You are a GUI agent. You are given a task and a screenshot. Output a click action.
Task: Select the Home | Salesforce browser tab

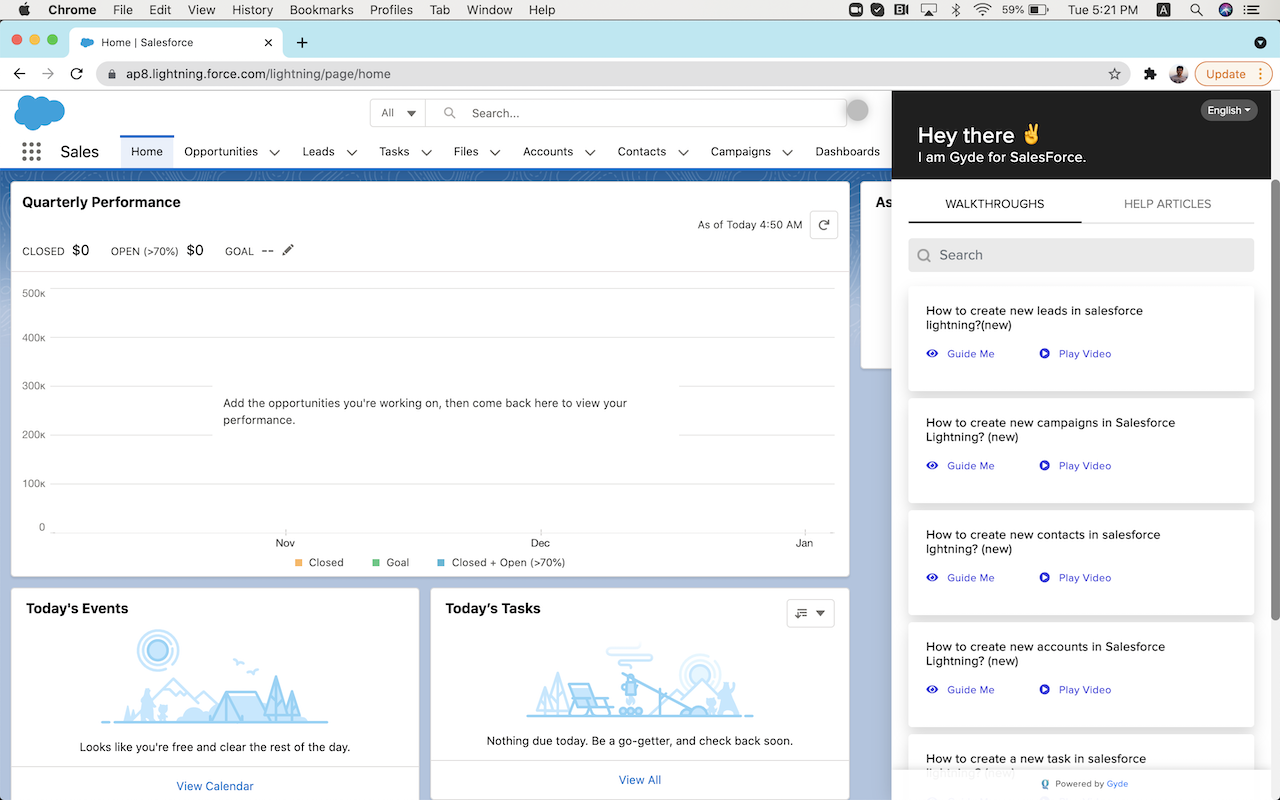pos(175,42)
